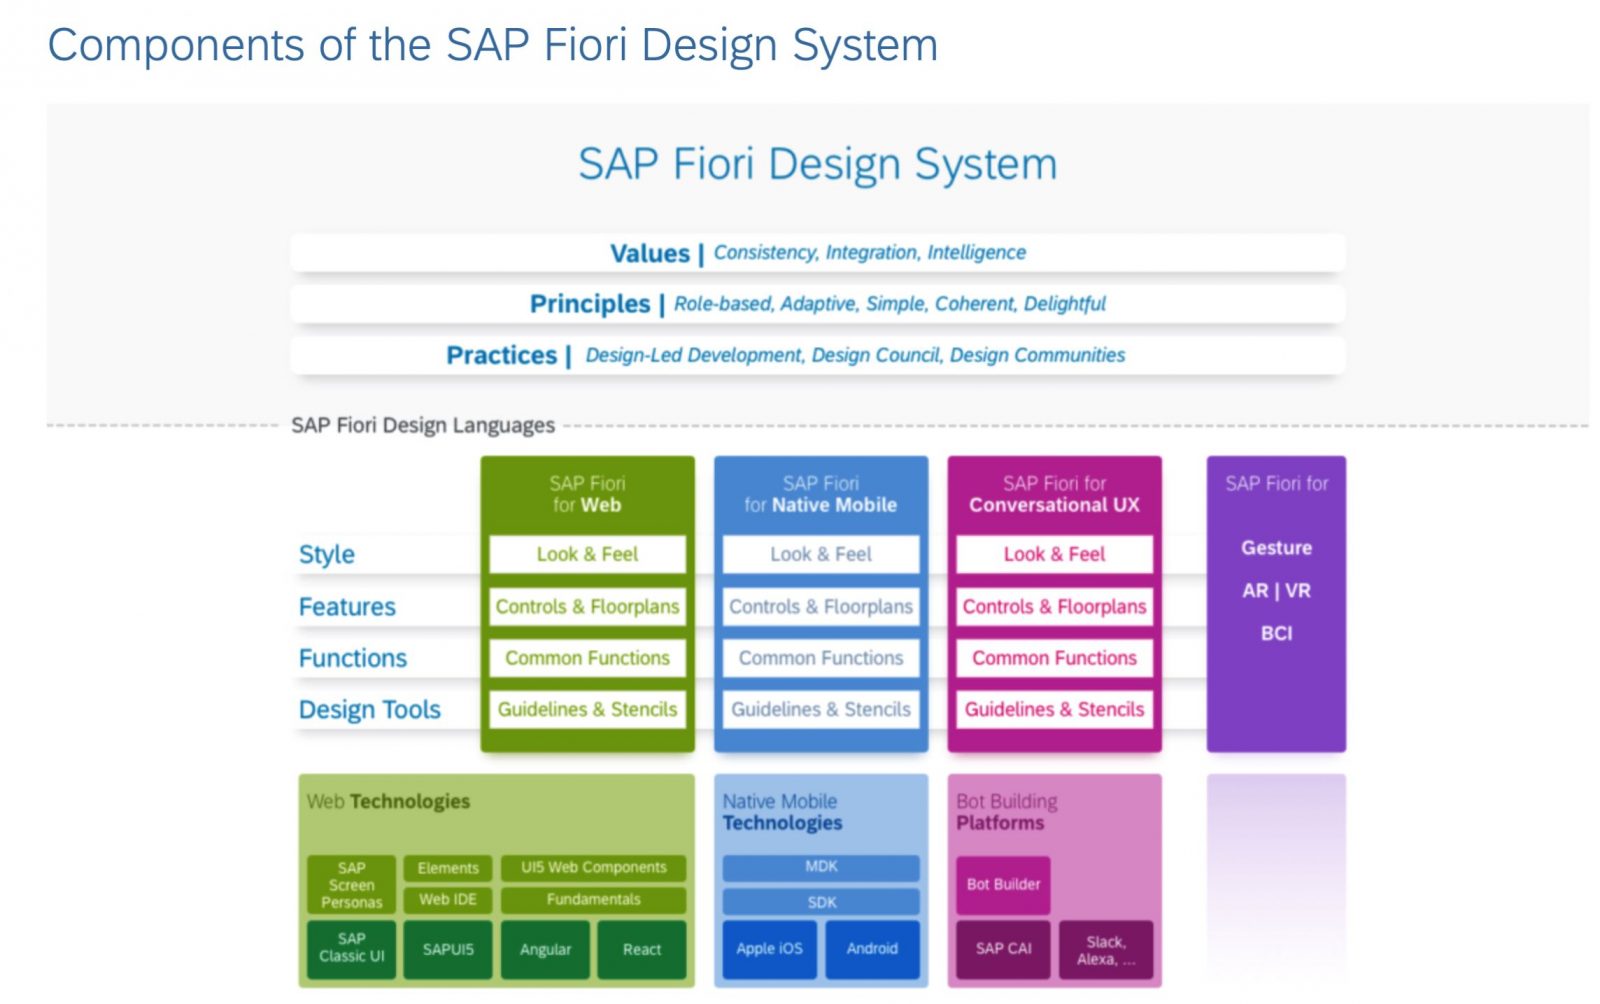Screen dimensions: 1600x1004
Task: Click 'AR | VR' in the purple column
Action: pyautogui.click(x=1276, y=591)
